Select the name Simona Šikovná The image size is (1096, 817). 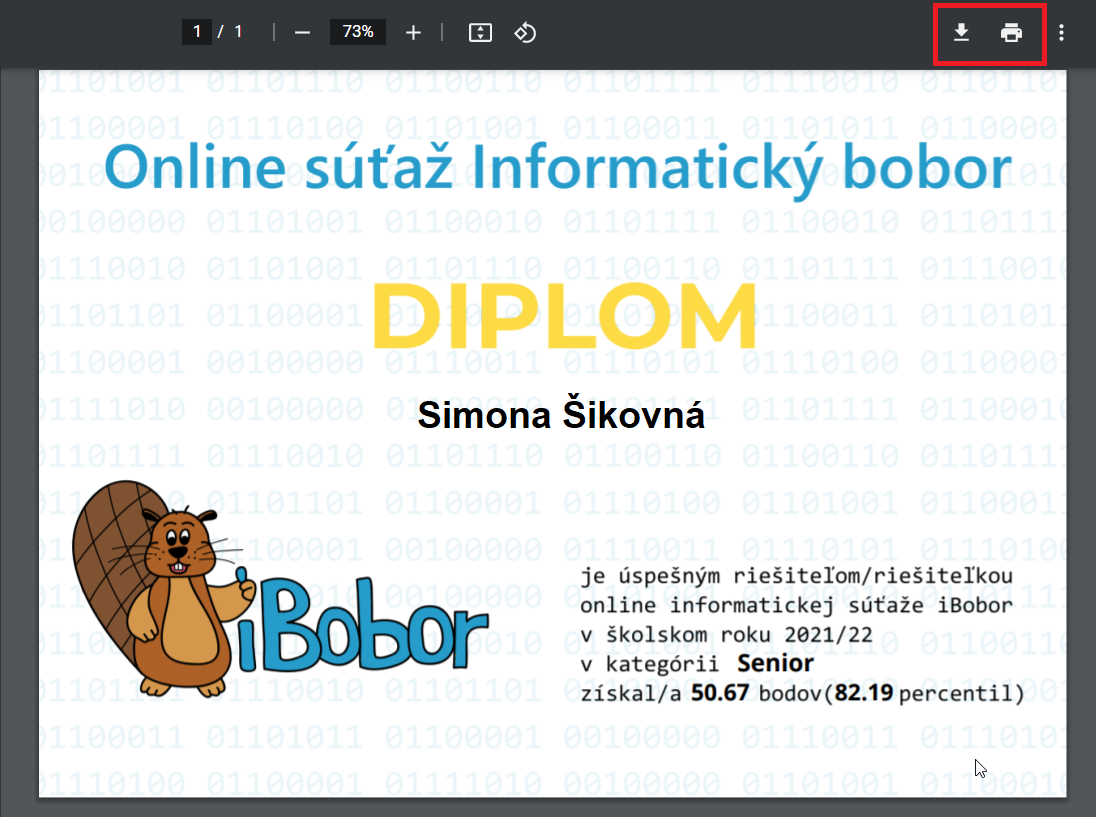coord(561,414)
